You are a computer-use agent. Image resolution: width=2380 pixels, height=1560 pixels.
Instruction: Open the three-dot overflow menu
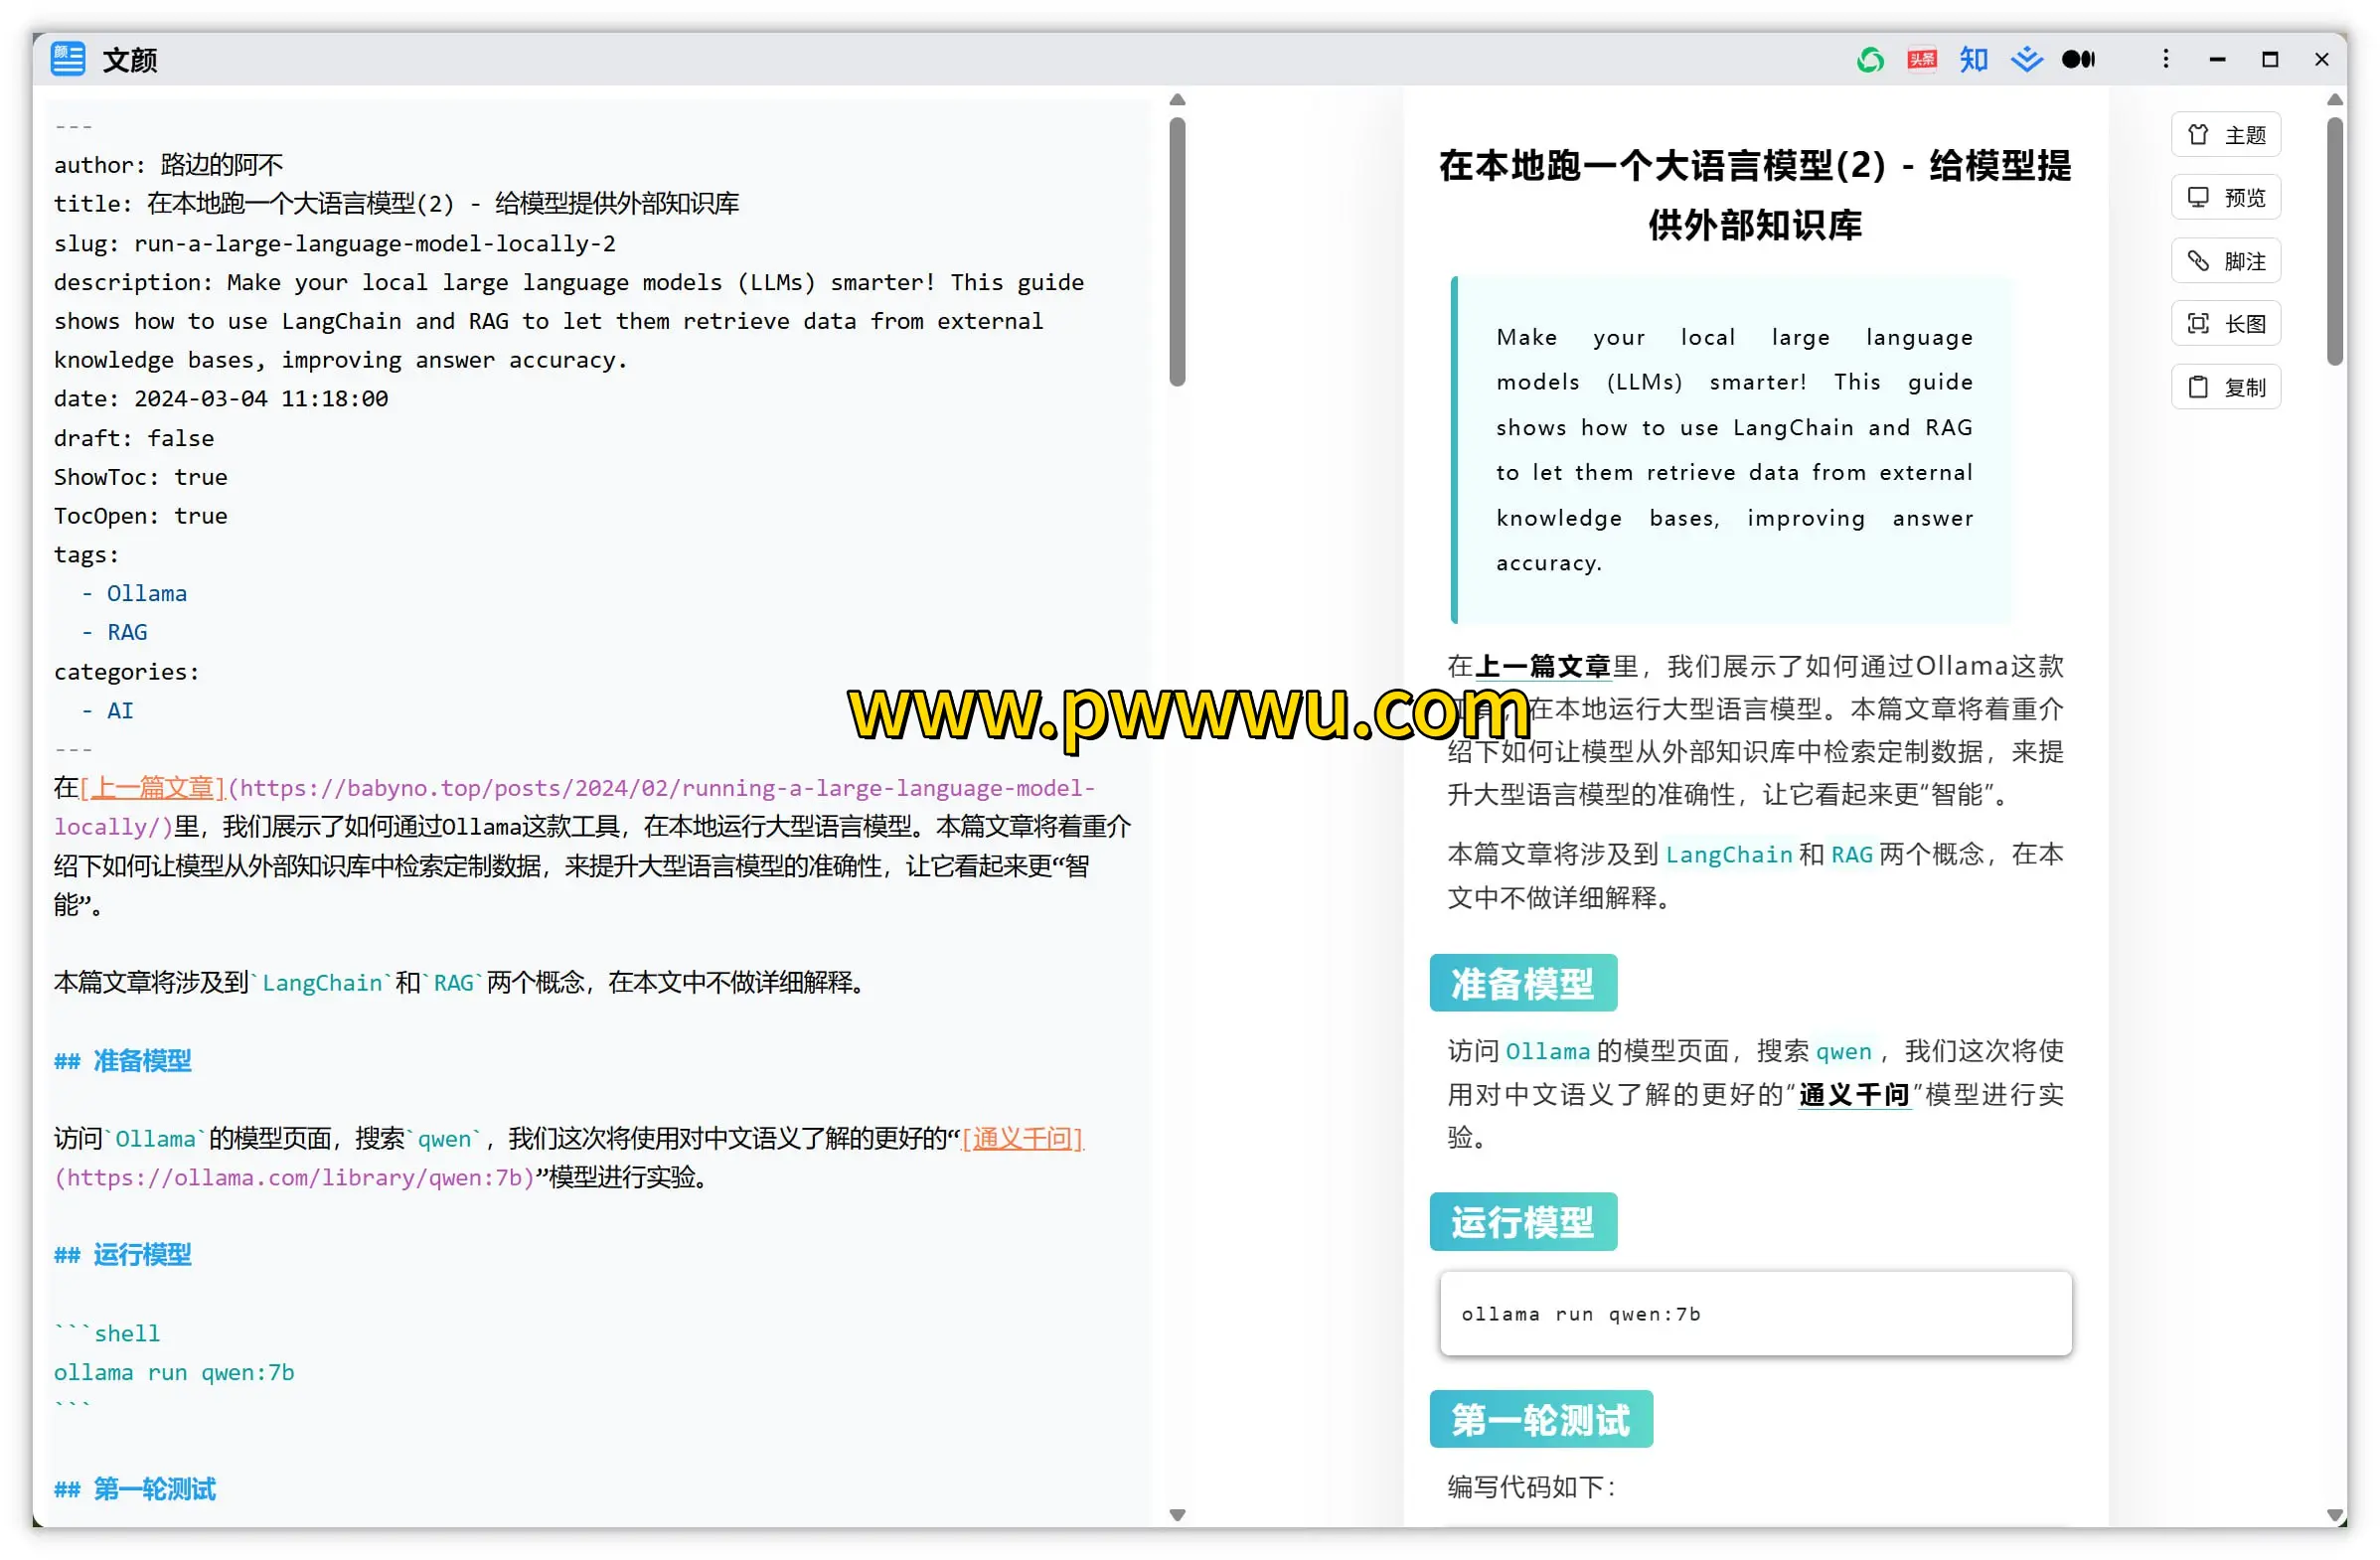click(2165, 59)
